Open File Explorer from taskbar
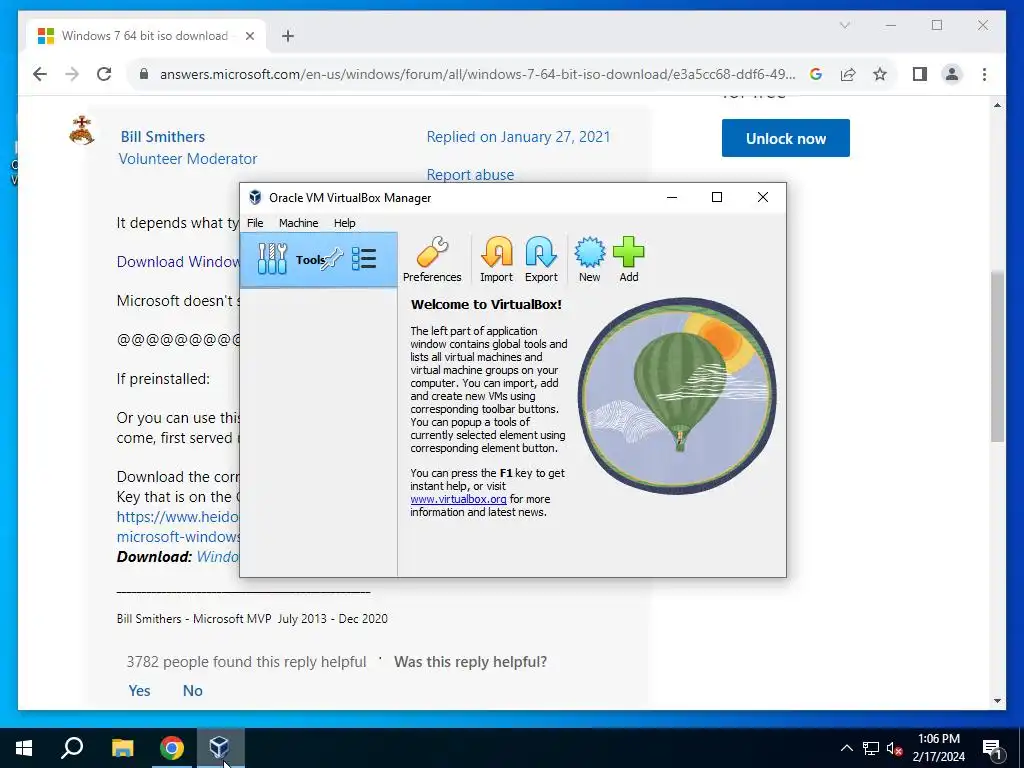Image resolution: width=1024 pixels, height=768 pixels. pos(122,748)
